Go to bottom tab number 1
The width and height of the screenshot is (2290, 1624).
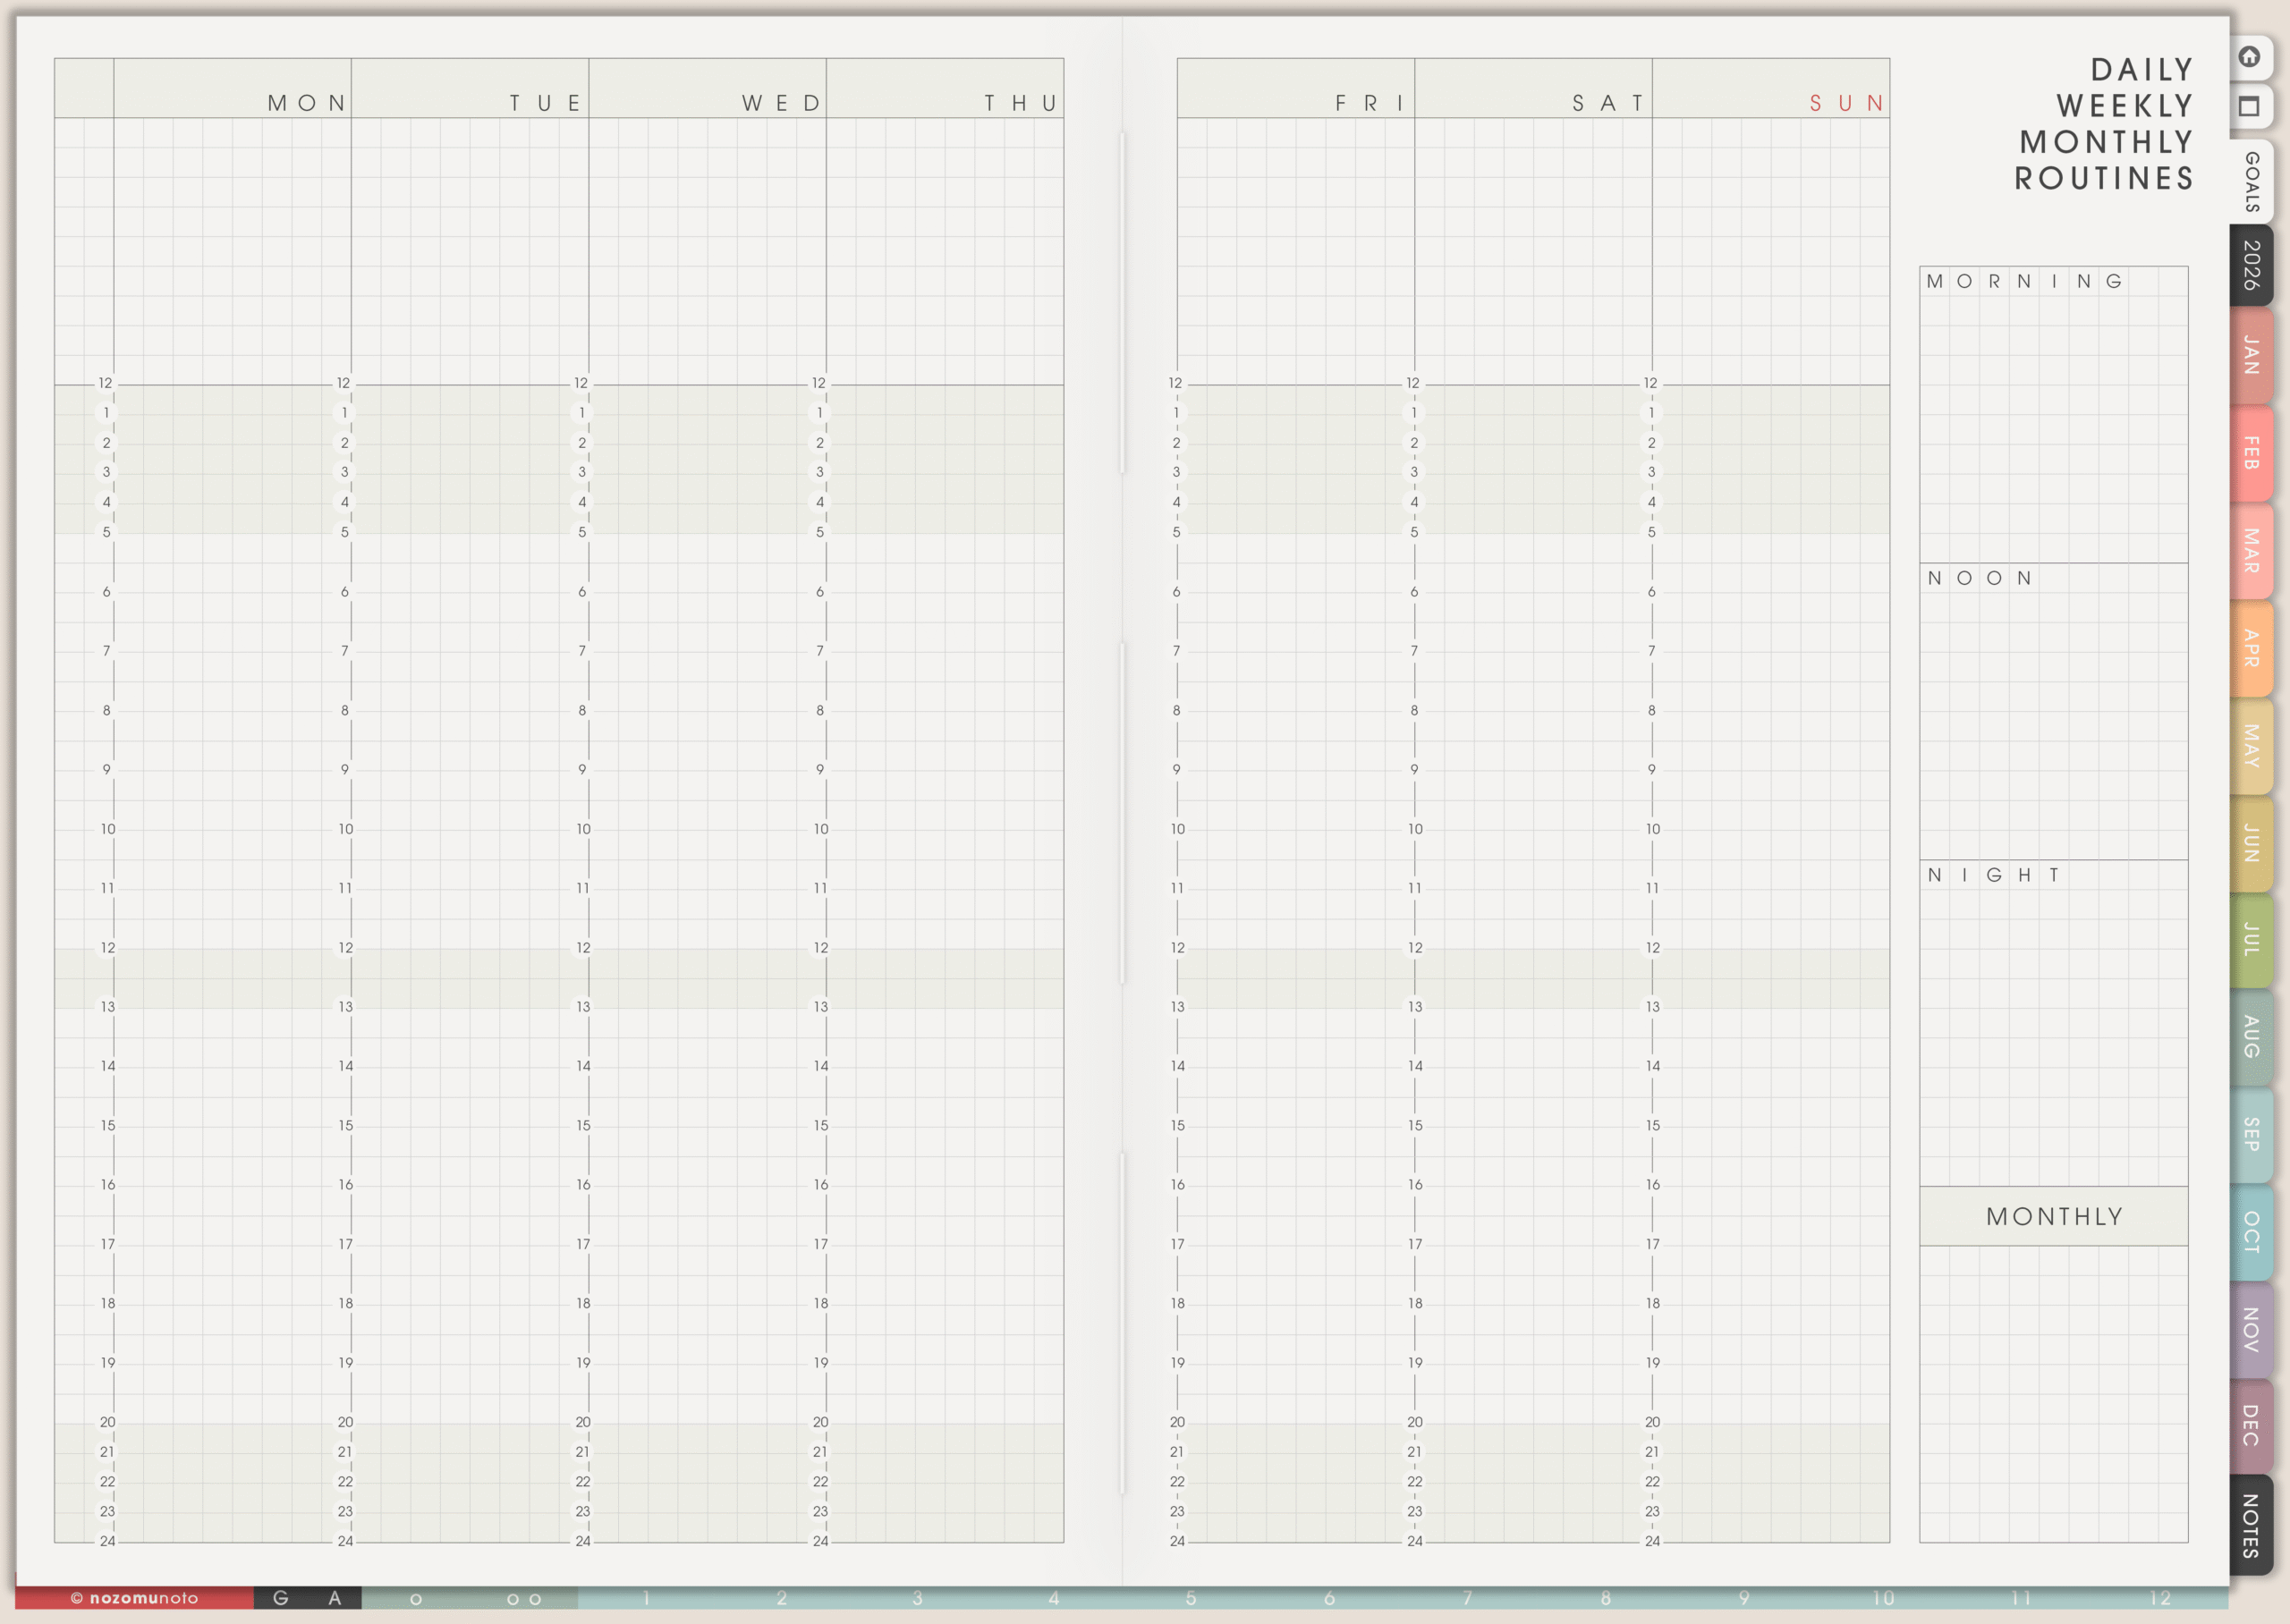[646, 1598]
